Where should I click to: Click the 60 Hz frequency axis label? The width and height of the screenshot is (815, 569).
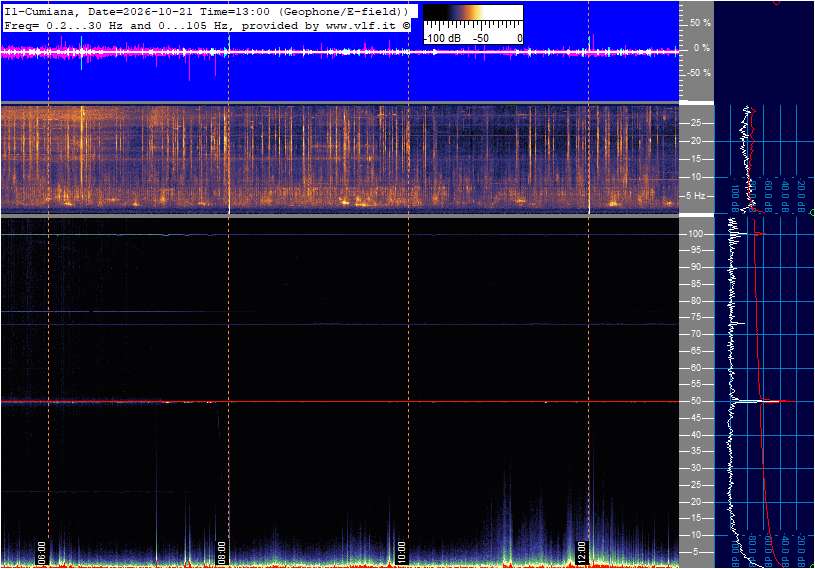coord(695,368)
